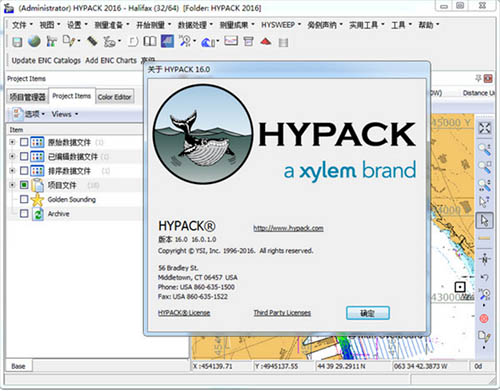The height and width of the screenshot is (391, 500).
Task: Open the book-shaped toolbar icon
Action: (150, 42)
